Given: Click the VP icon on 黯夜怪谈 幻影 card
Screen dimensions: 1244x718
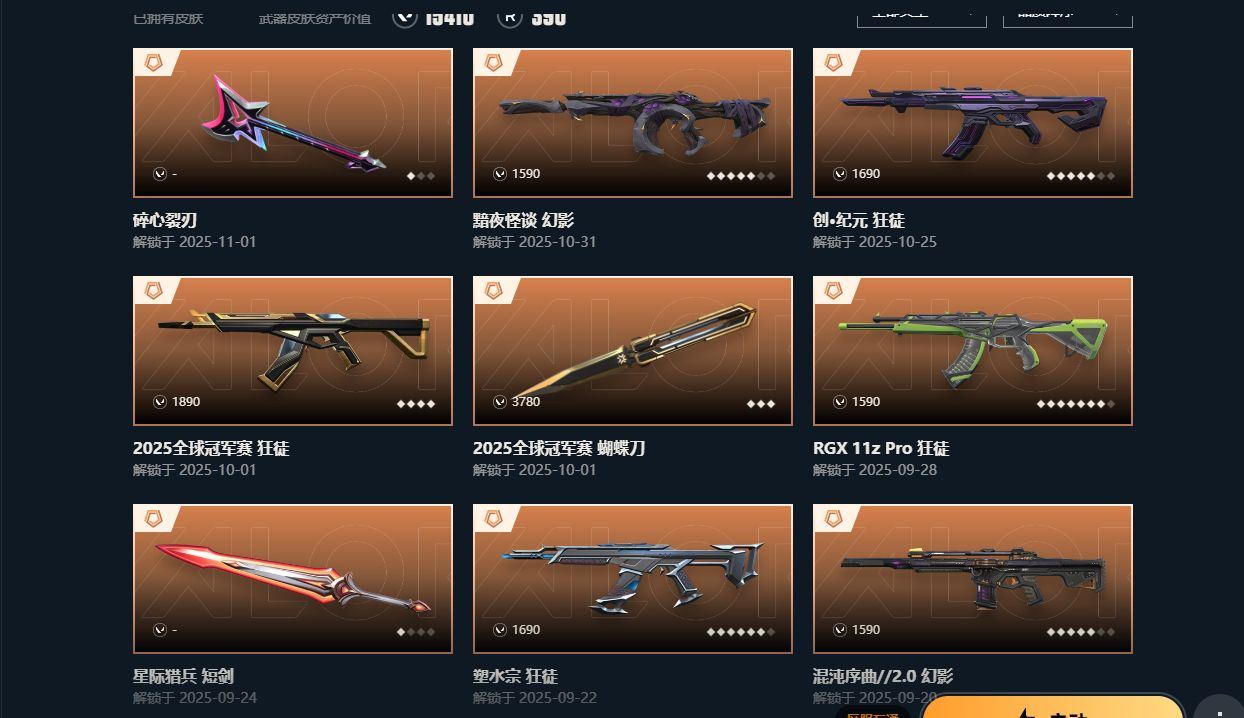Looking at the screenshot, I should click(x=500, y=174).
